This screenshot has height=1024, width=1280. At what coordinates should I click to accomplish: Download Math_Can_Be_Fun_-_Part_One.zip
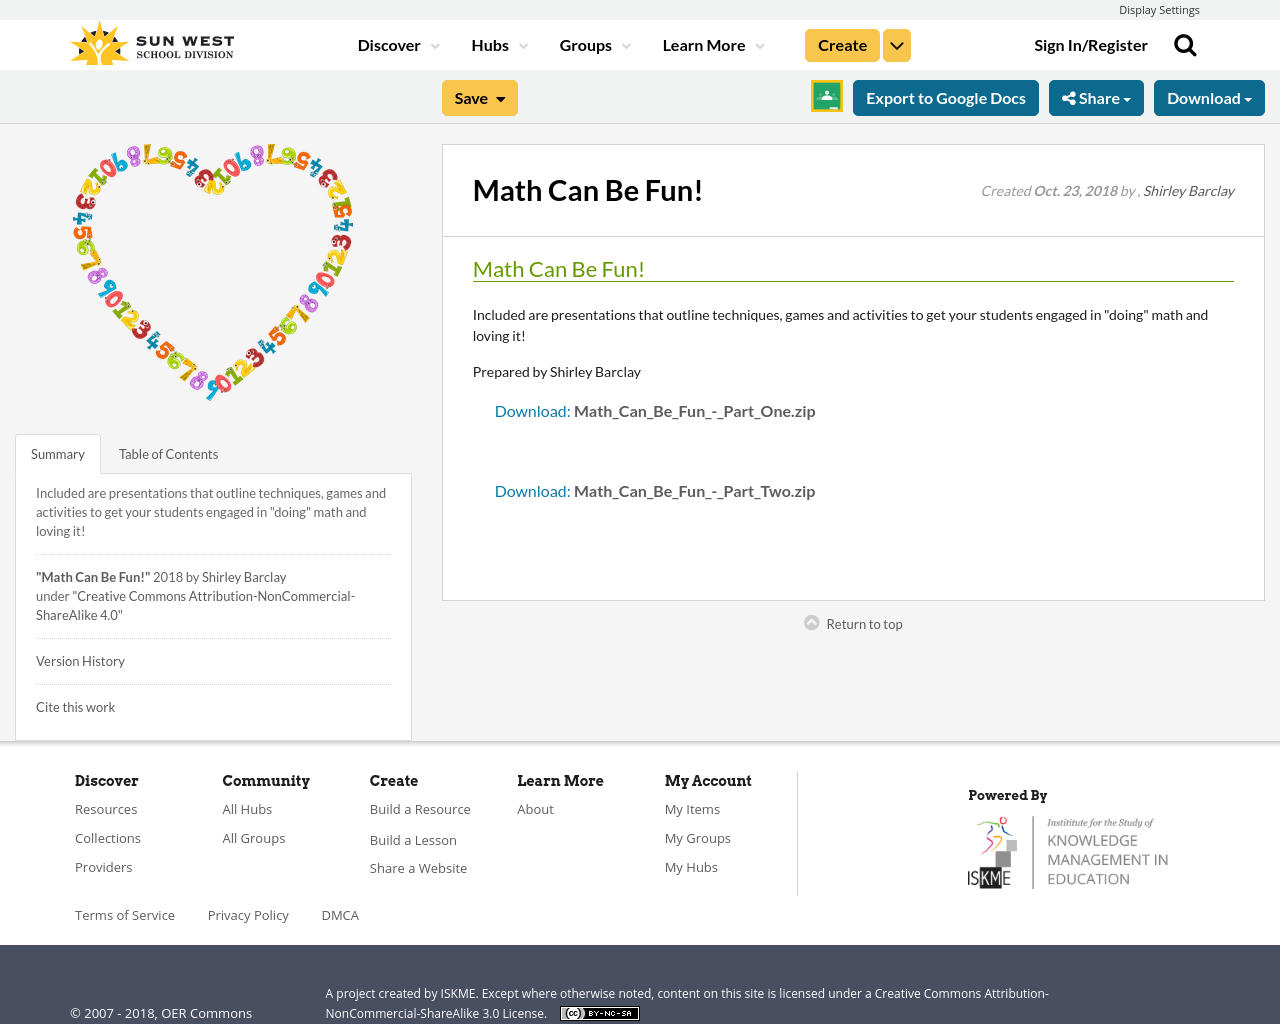pyautogui.click(x=654, y=410)
